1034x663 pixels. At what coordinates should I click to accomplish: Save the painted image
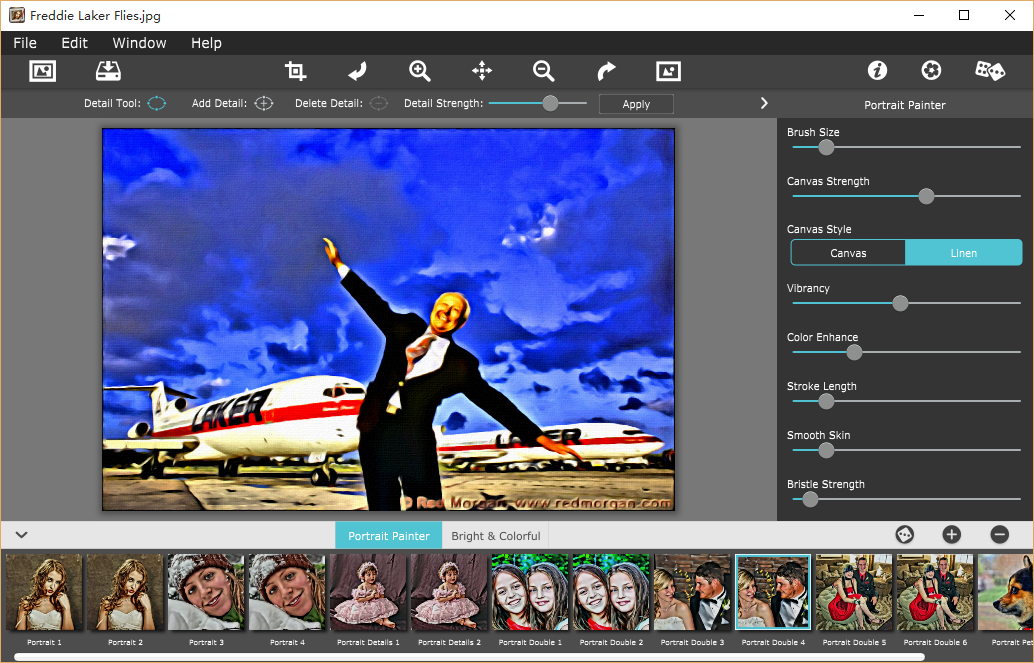[108, 70]
